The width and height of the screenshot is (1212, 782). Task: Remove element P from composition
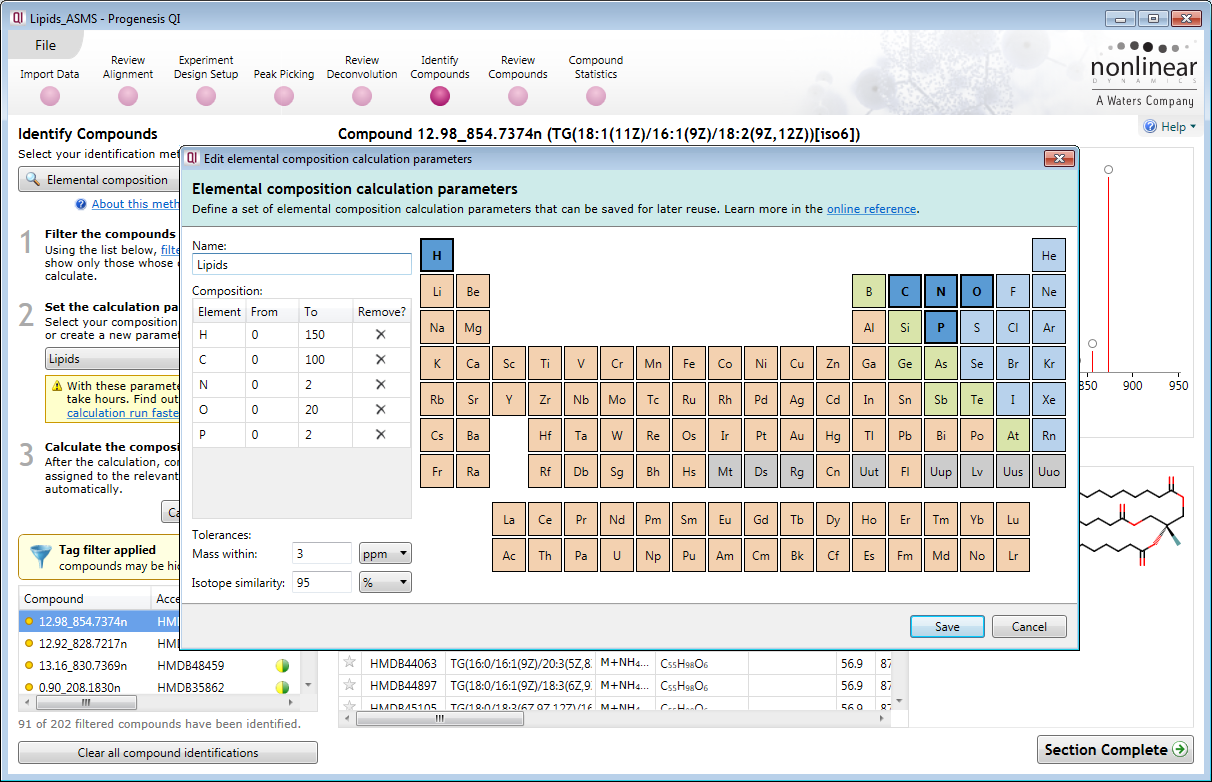(380, 435)
